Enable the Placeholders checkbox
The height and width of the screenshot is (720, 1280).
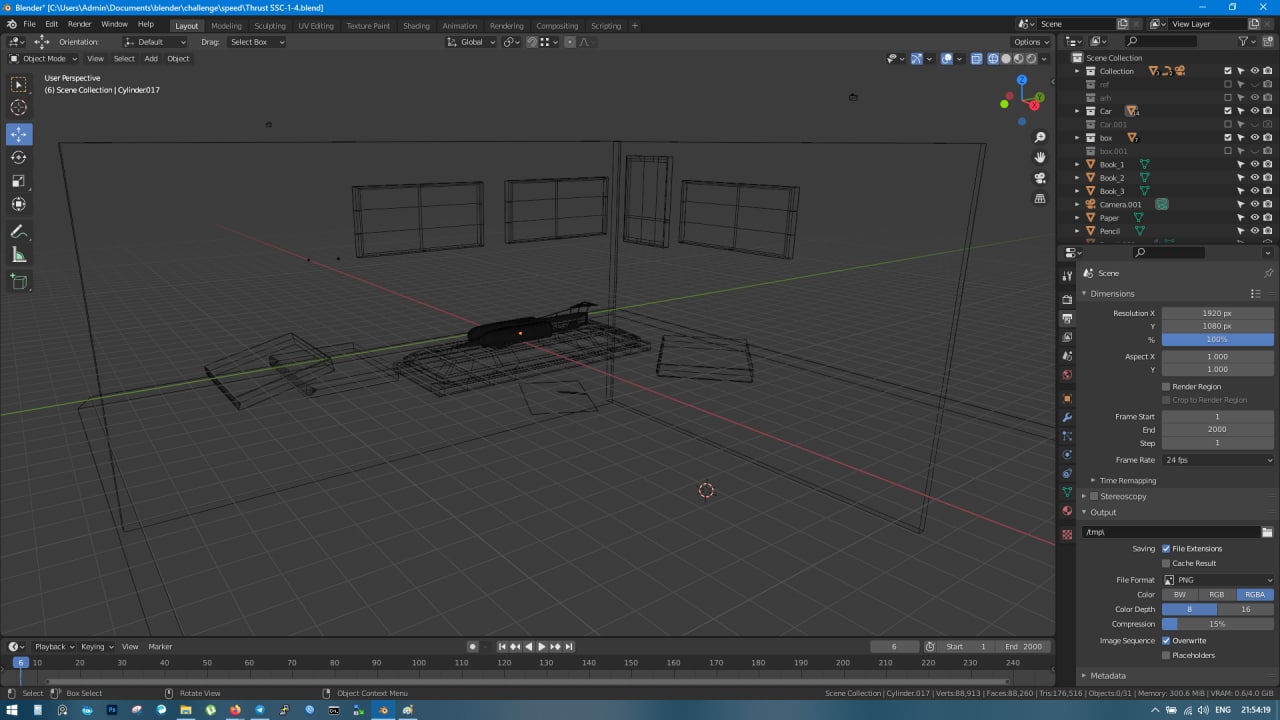[x=1166, y=655]
